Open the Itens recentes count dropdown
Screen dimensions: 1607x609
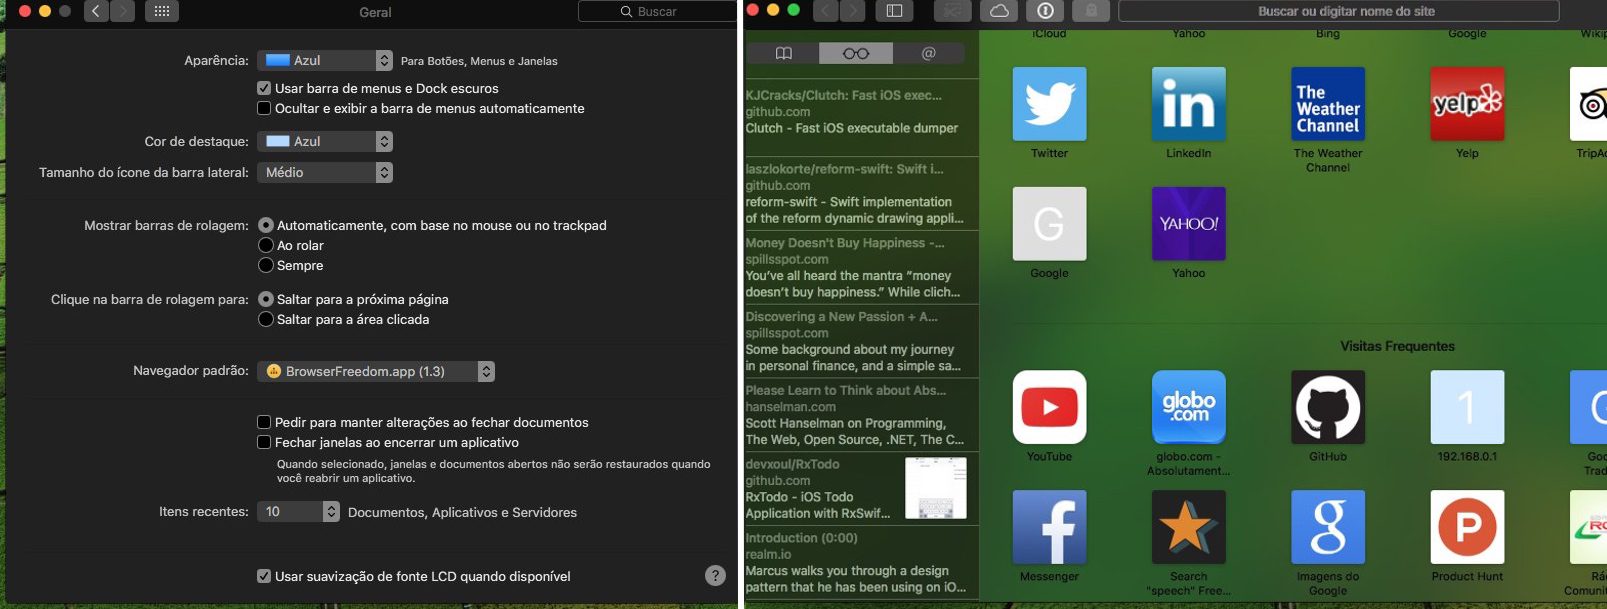(299, 511)
